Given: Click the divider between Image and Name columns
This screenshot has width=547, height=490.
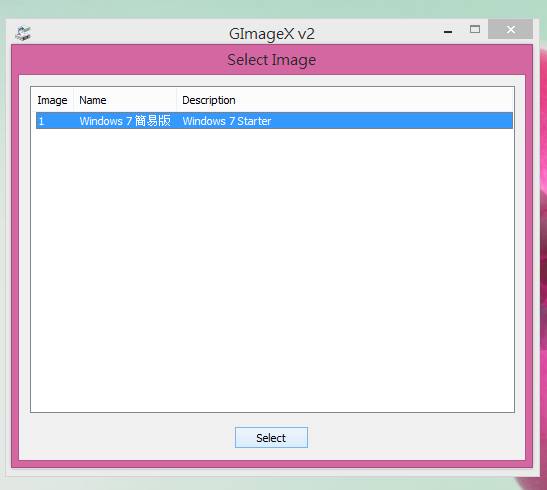Looking at the screenshot, I should [x=74, y=100].
